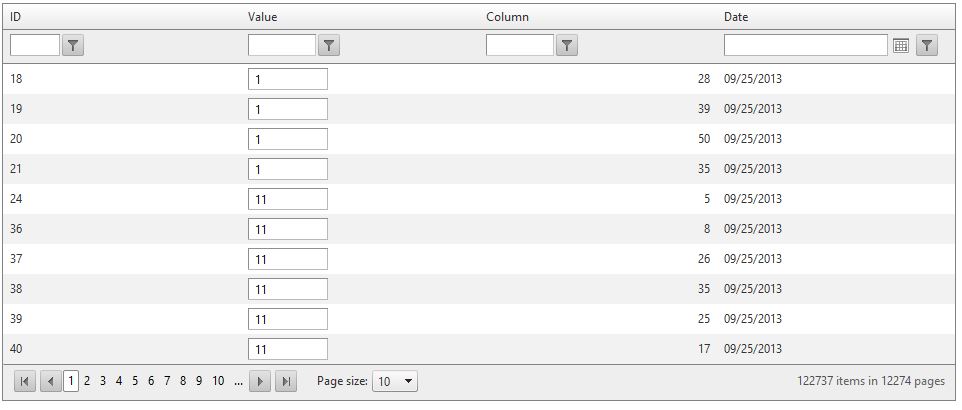Open the Date column filter menu
This screenshot has width=962, height=410.
tap(927, 45)
